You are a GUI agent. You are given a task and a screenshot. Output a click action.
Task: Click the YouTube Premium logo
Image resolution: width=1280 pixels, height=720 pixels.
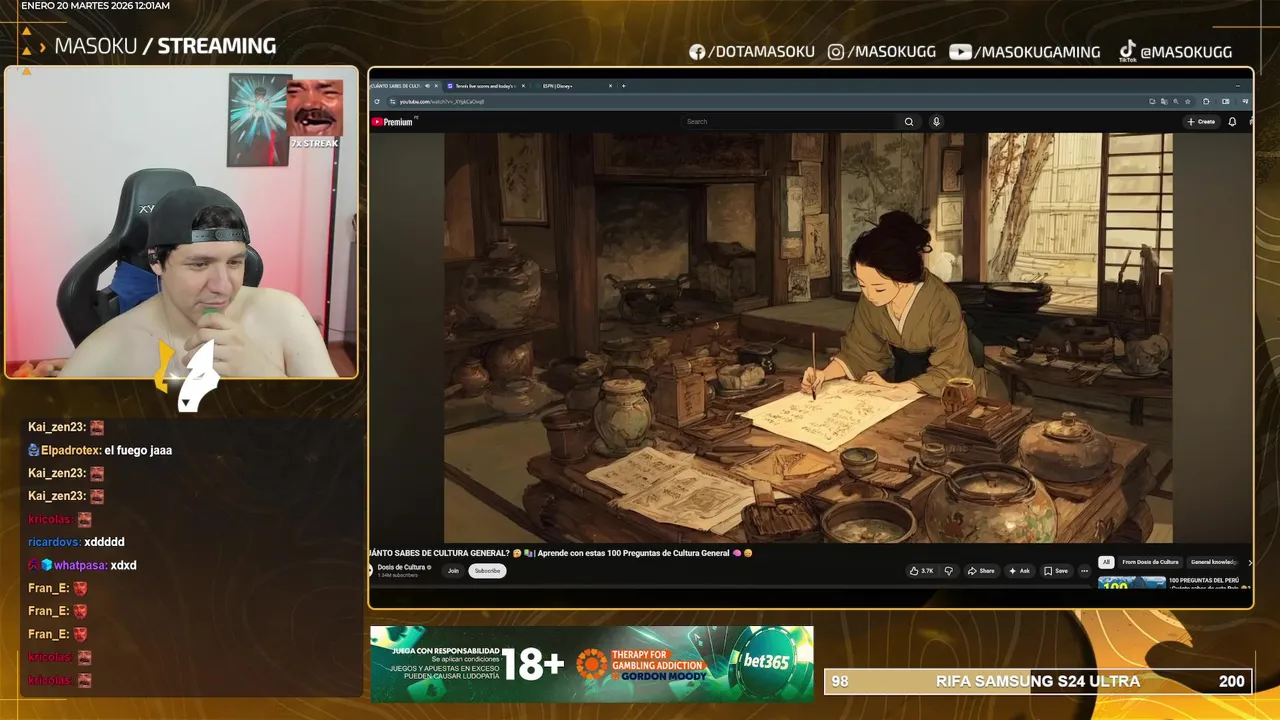[393, 122]
